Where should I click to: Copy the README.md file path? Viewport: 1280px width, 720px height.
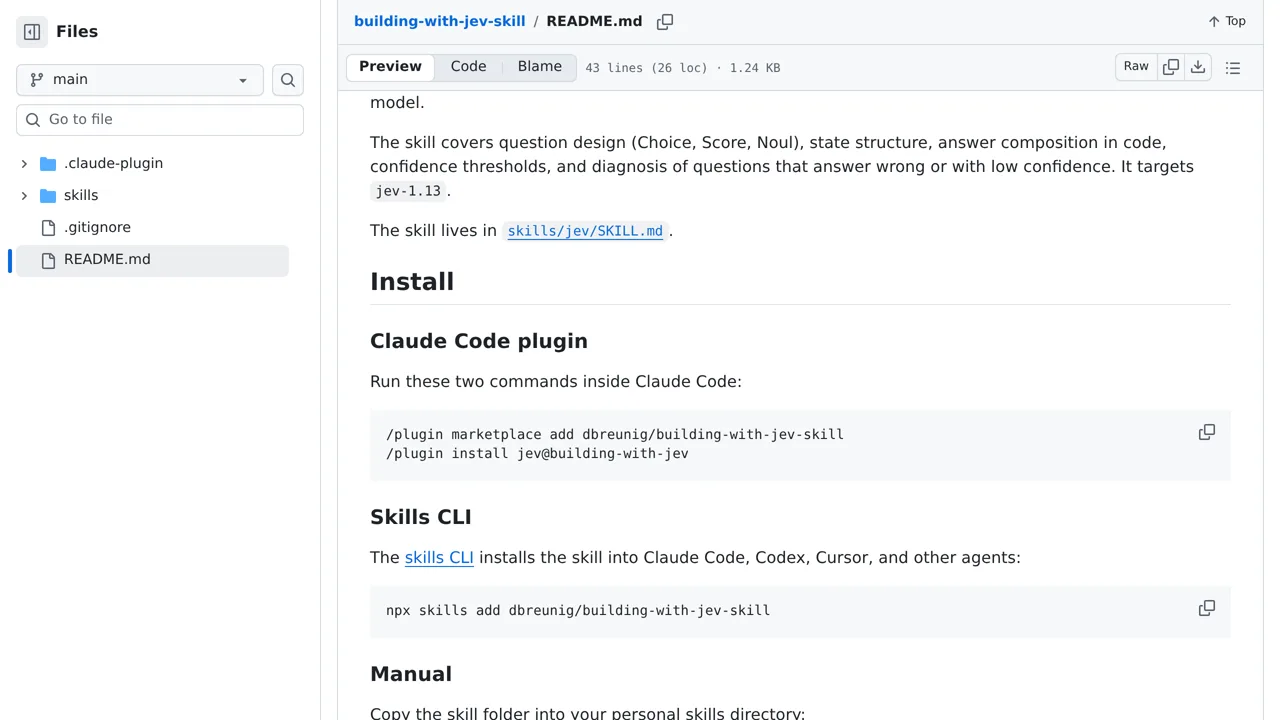[665, 22]
